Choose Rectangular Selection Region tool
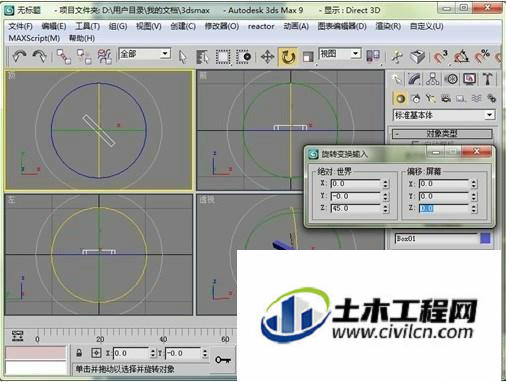This screenshot has height=382, width=506. [x=223, y=57]
